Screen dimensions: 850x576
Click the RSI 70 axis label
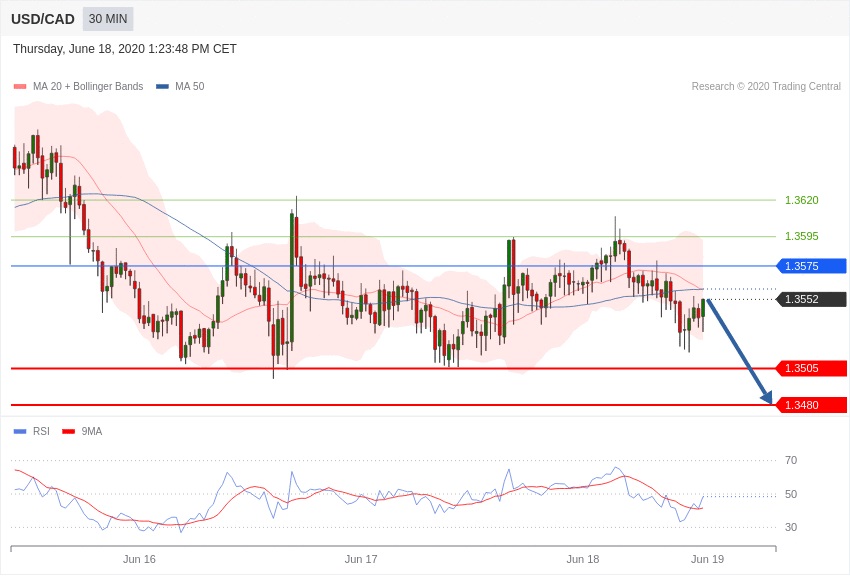click(791, 460)
